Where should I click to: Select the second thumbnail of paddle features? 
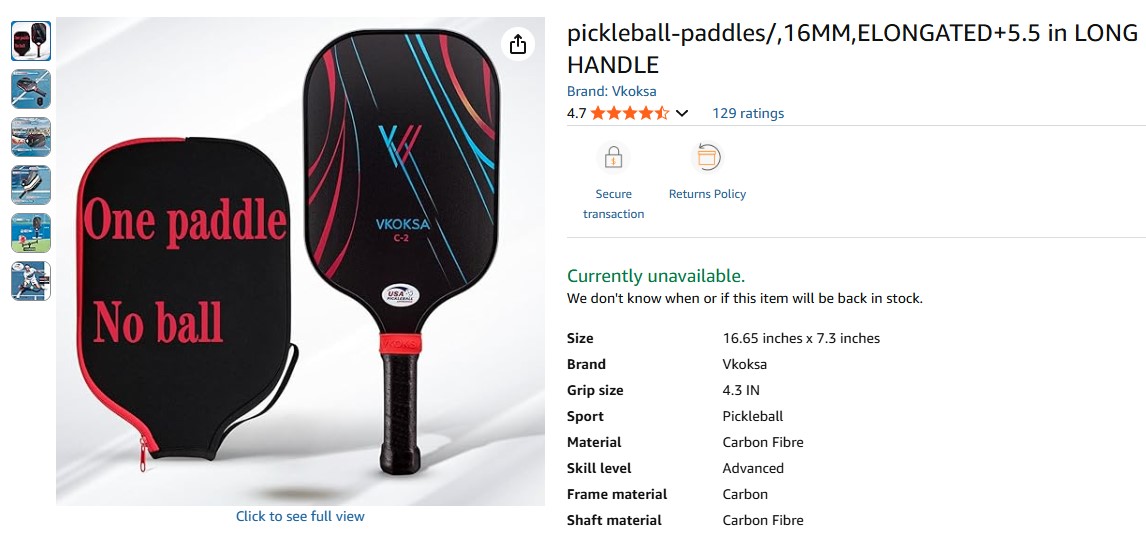pyautogui.click(x=31, y=89)
